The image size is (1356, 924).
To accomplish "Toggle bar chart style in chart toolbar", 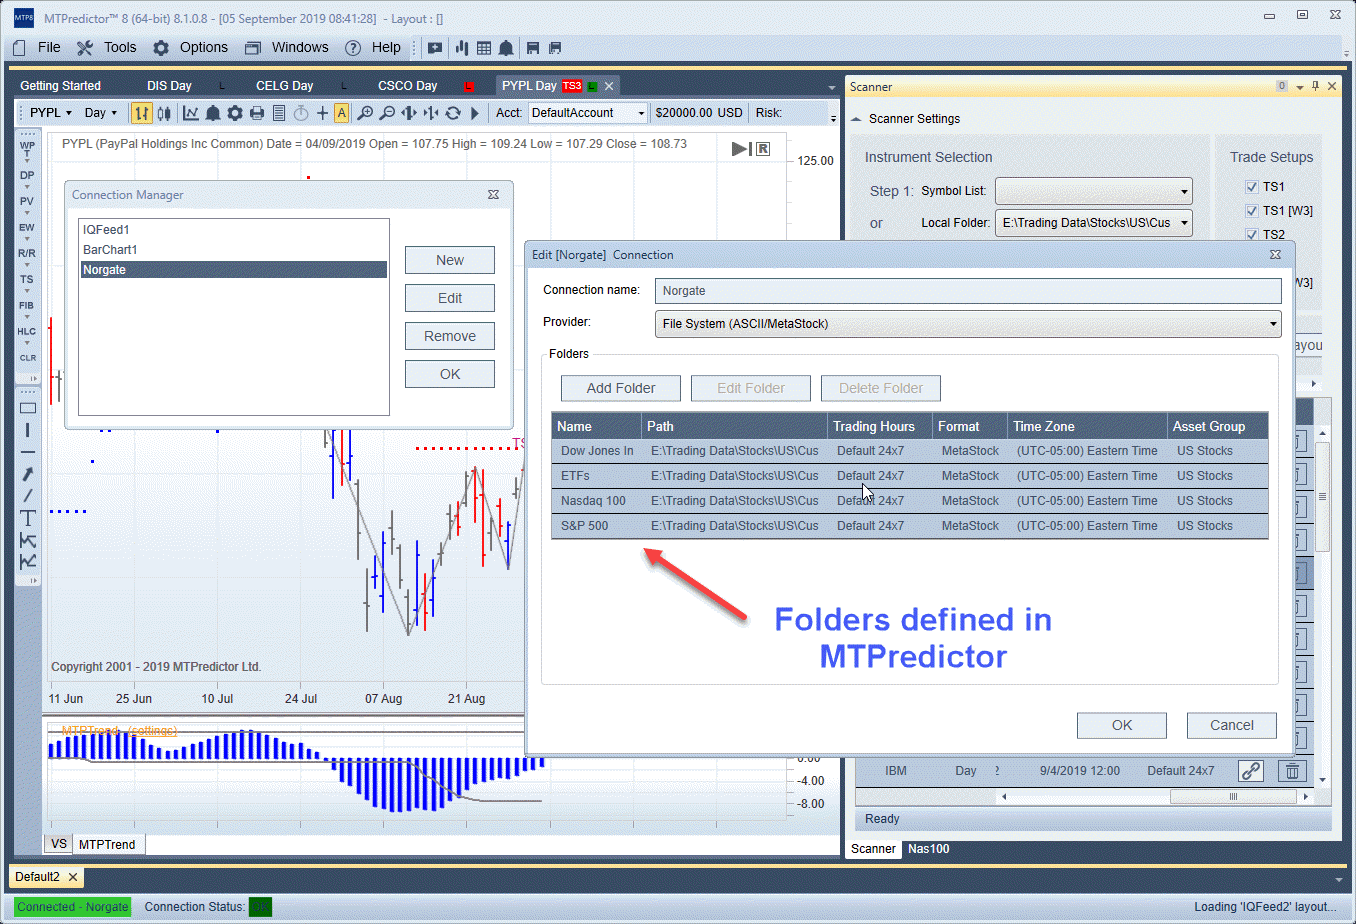I will (x=142, y=113).
